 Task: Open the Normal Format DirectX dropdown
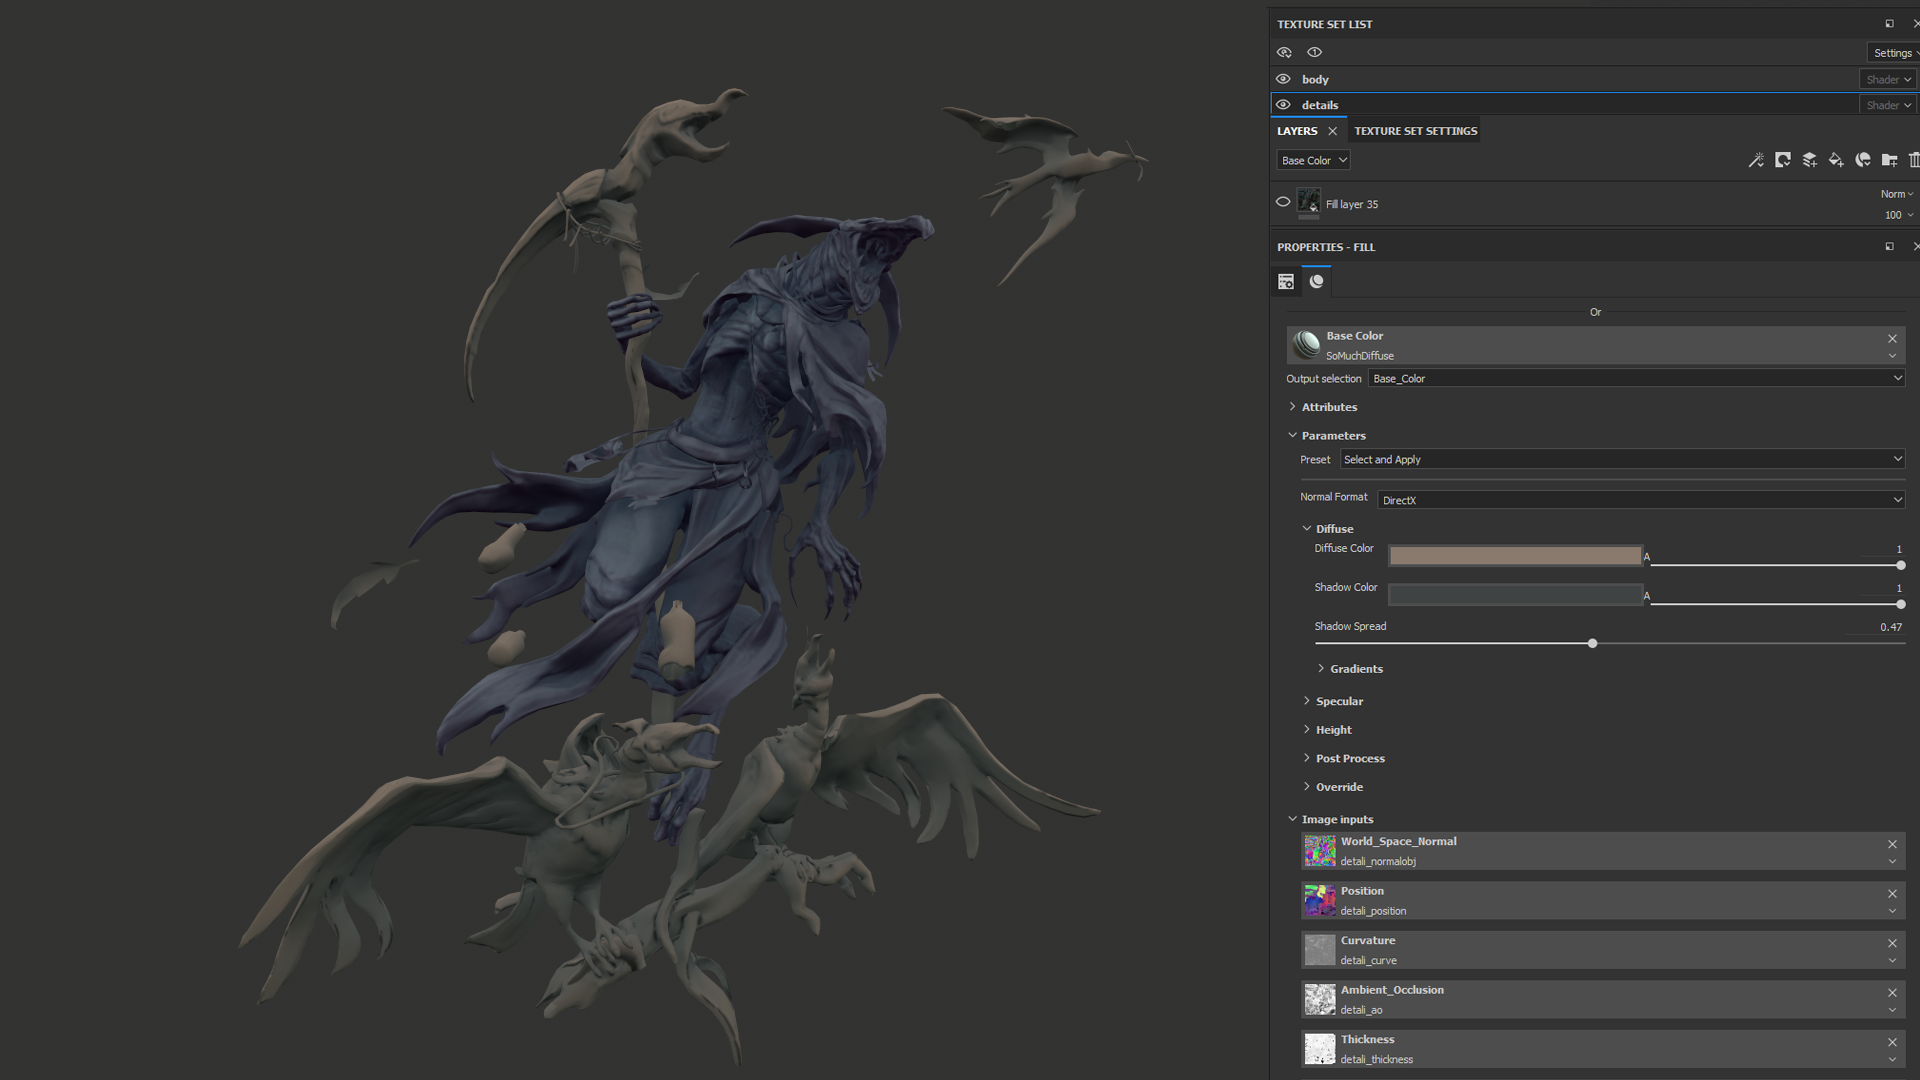(1640, 500)
